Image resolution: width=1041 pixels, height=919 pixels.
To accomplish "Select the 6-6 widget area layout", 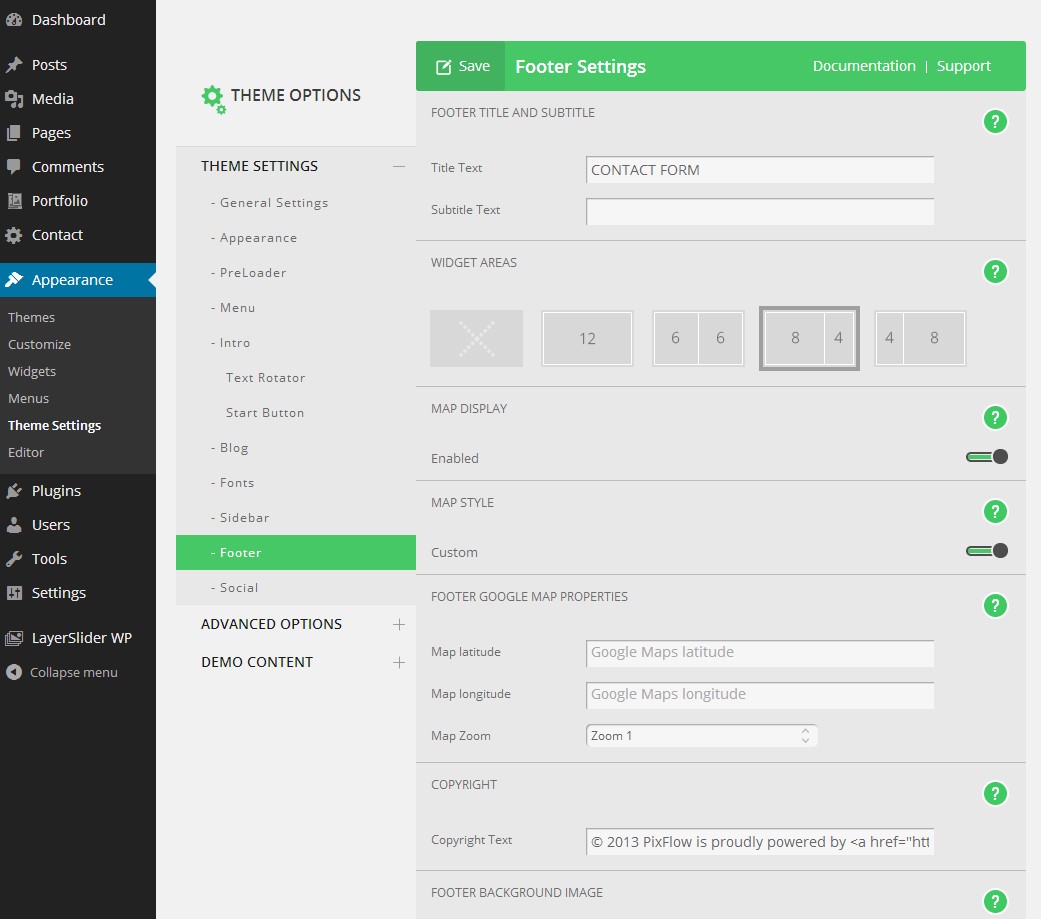I will coord(698,338).
